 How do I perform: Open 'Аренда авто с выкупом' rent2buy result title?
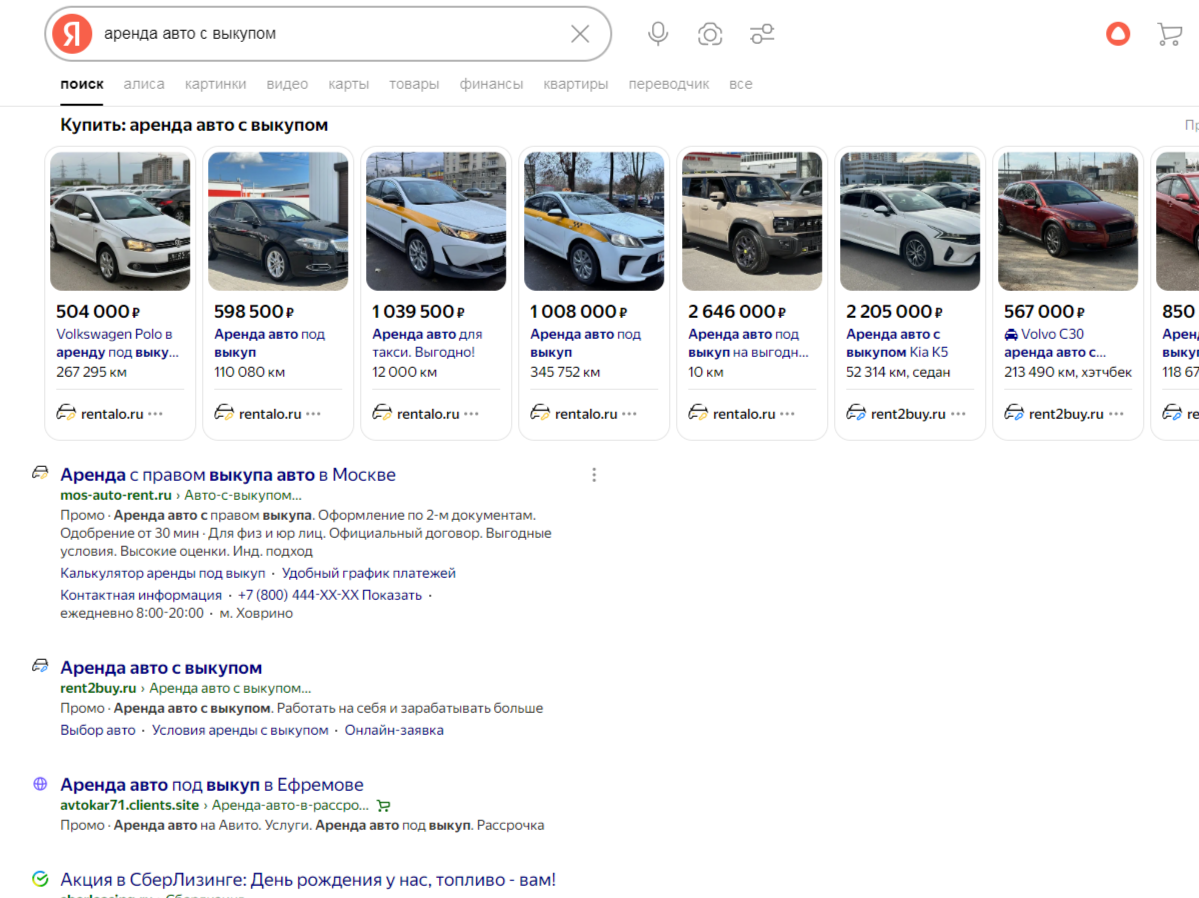(x=161, y=668)
